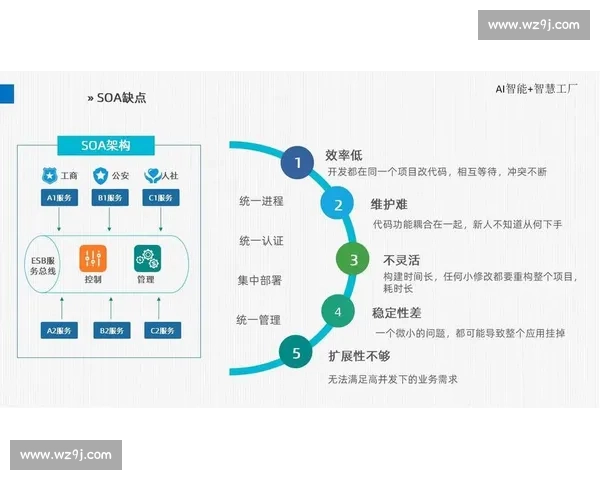The width and height of the screenshot is (600, 480).
Task: Click the 人社 heart-in-hands icon
Action: coord(152,175)
